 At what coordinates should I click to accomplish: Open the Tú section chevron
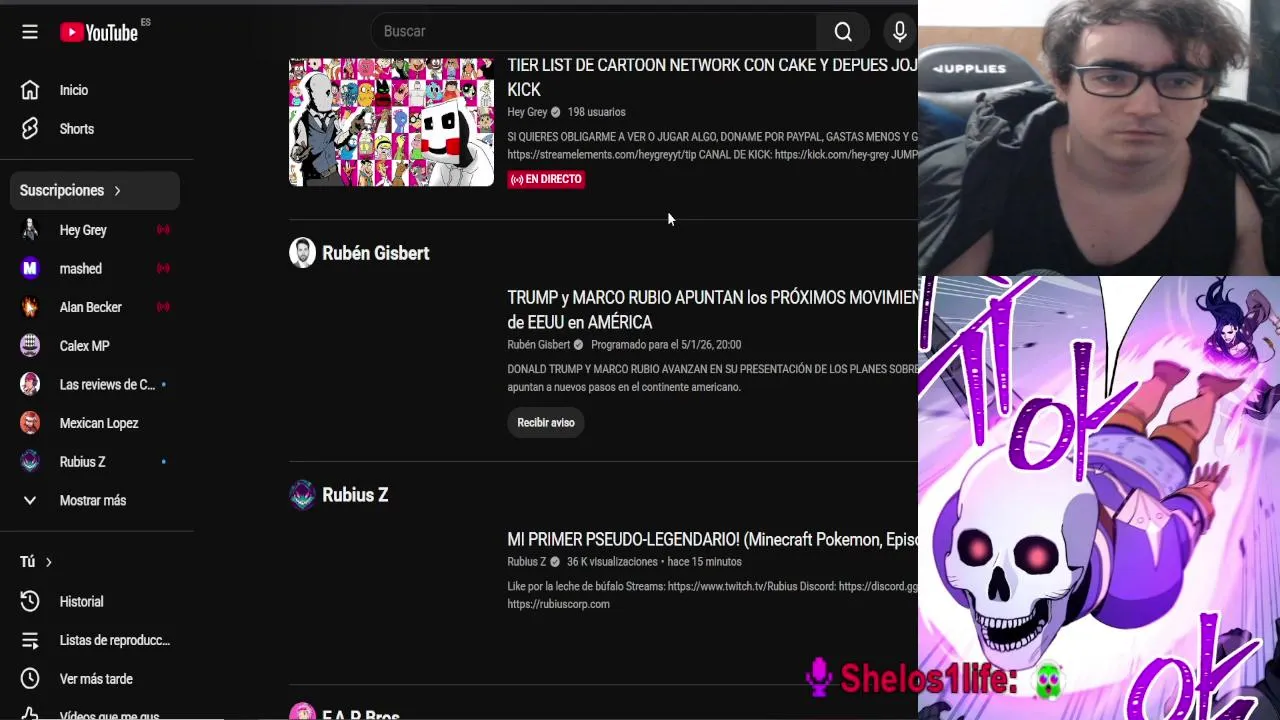[48, 562]
